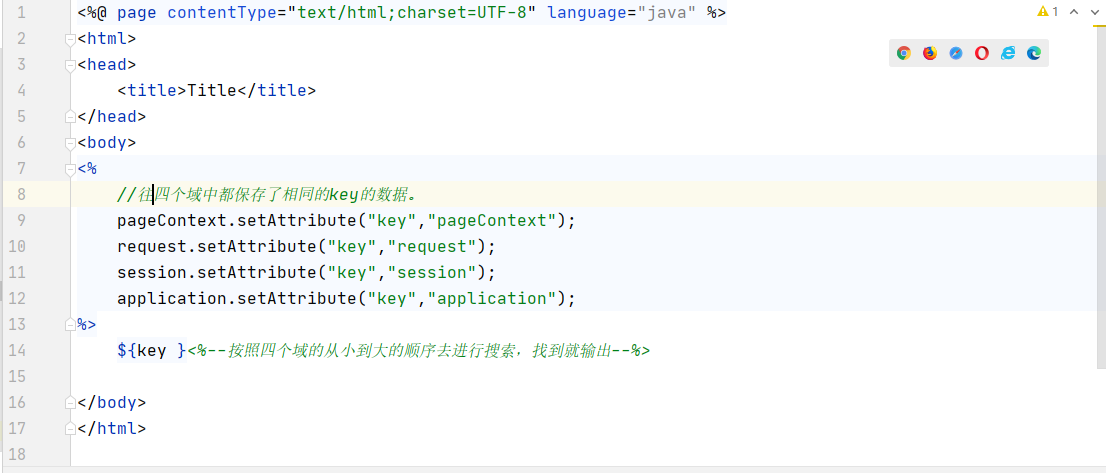
Task: Collapse the body tag fold marker
Action: (x=70, y=142)
